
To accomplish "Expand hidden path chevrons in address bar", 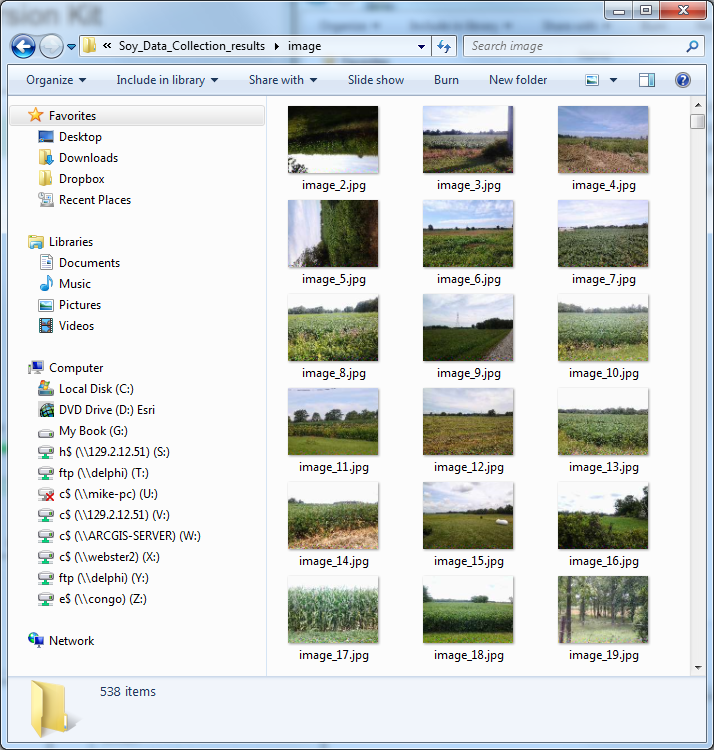I will pos(107,46).
